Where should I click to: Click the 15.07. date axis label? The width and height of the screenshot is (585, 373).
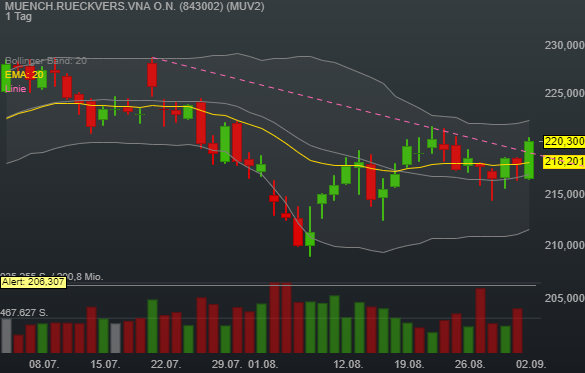click(105, 364)
